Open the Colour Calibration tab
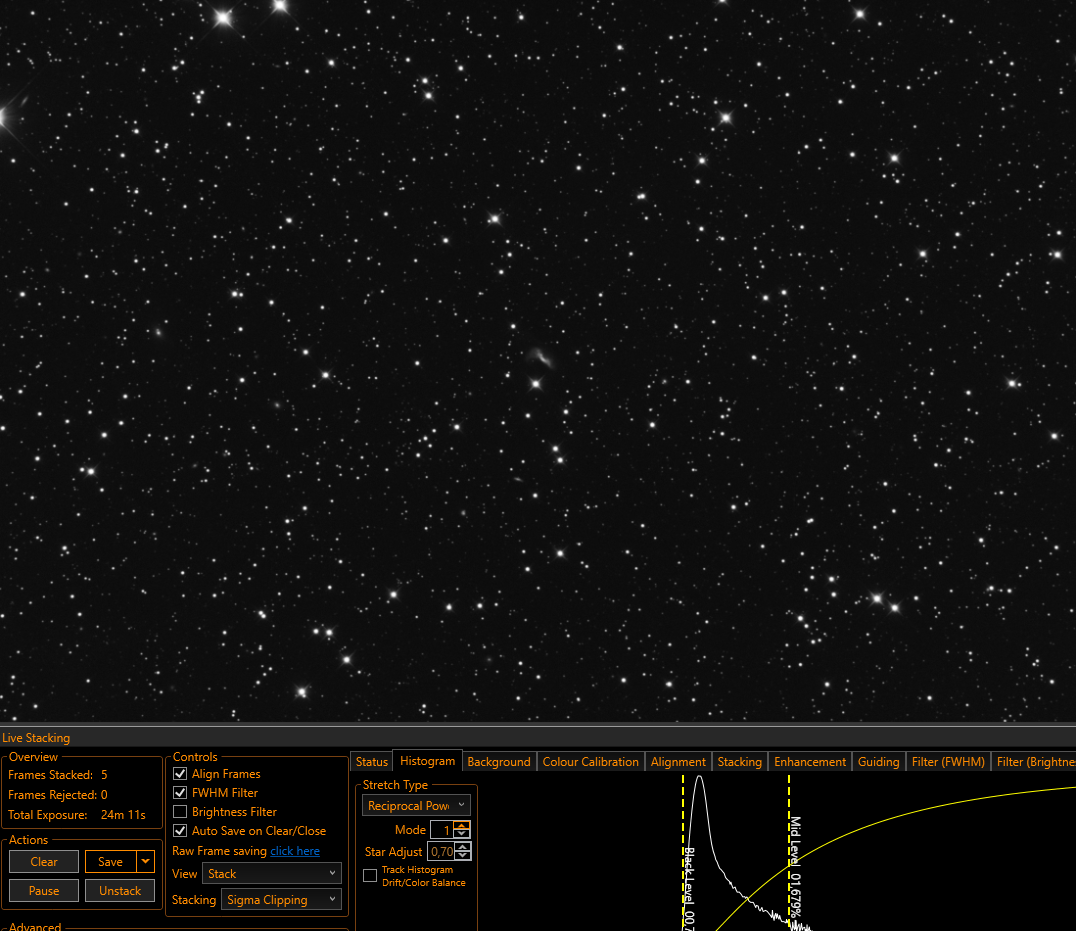Image resolution: width=1076 pixels, height=931 pixels. tap(590, 762)
